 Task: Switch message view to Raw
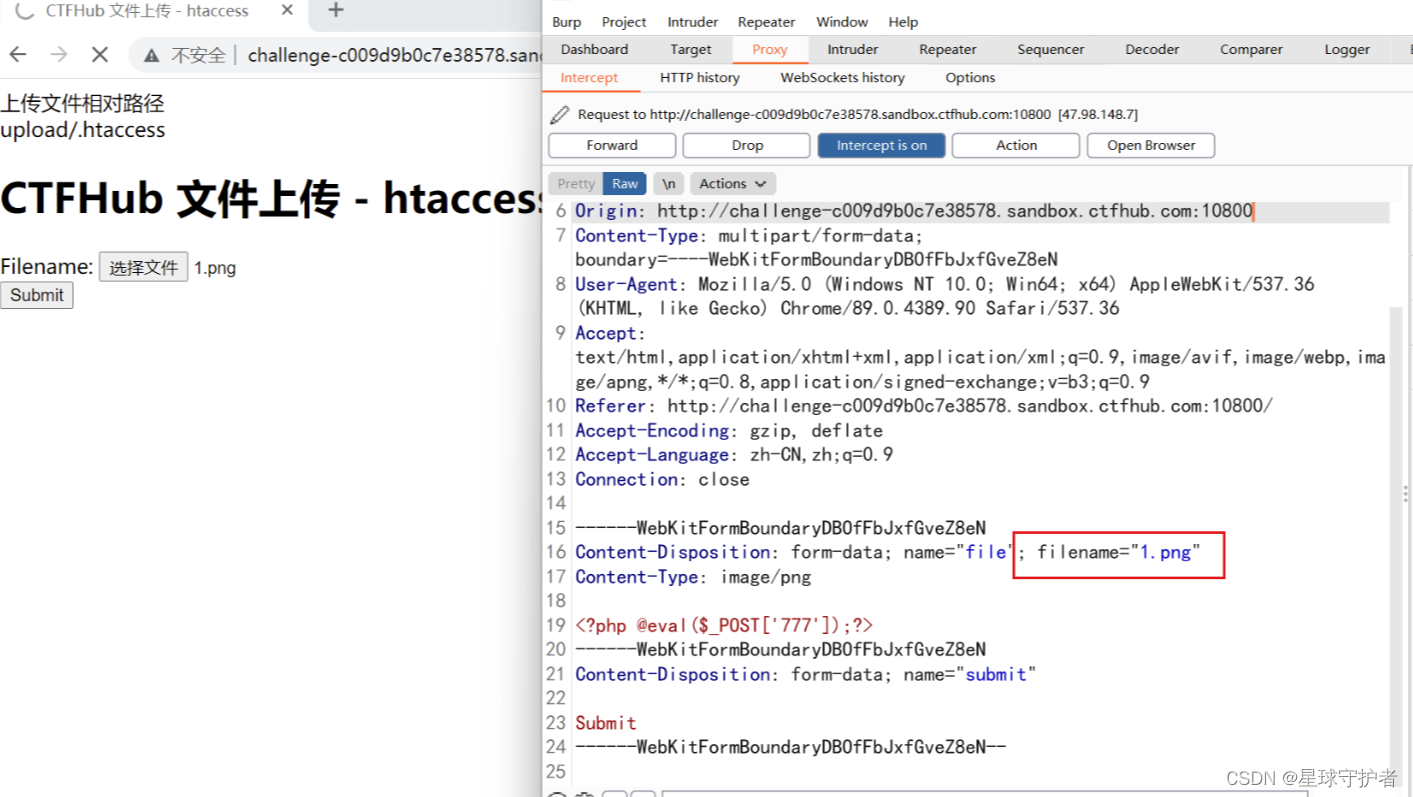pos(625,183)
